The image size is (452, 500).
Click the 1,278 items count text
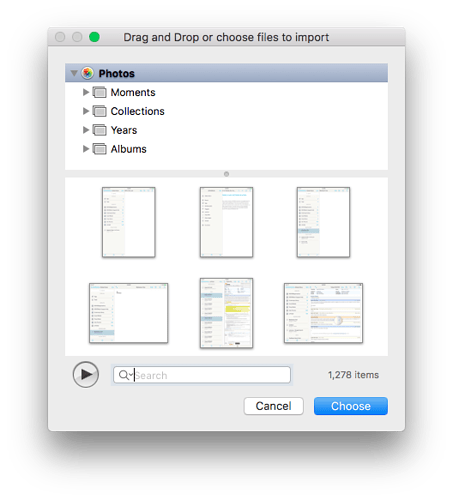click(x=353, y=375)
